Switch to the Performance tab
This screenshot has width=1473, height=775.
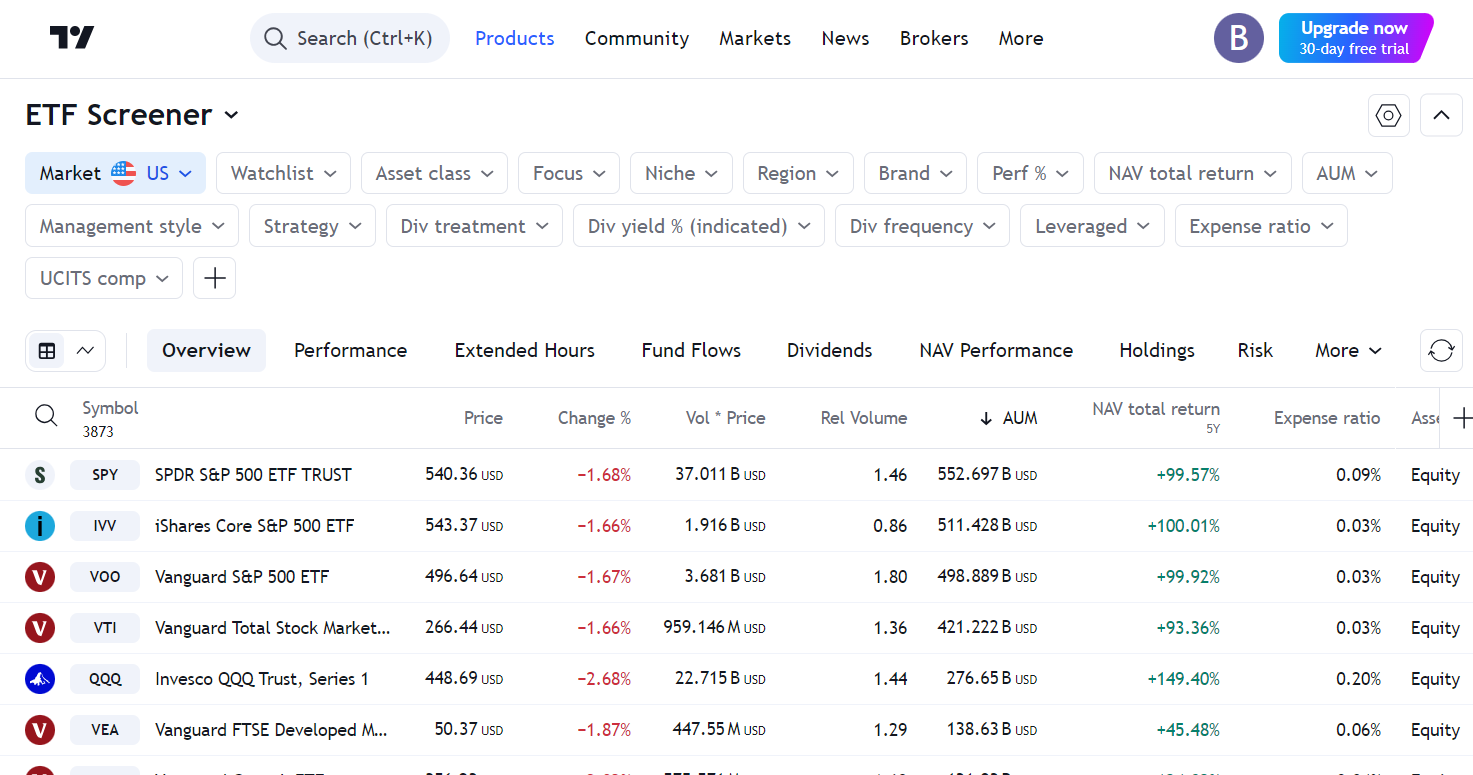(350, 351)
